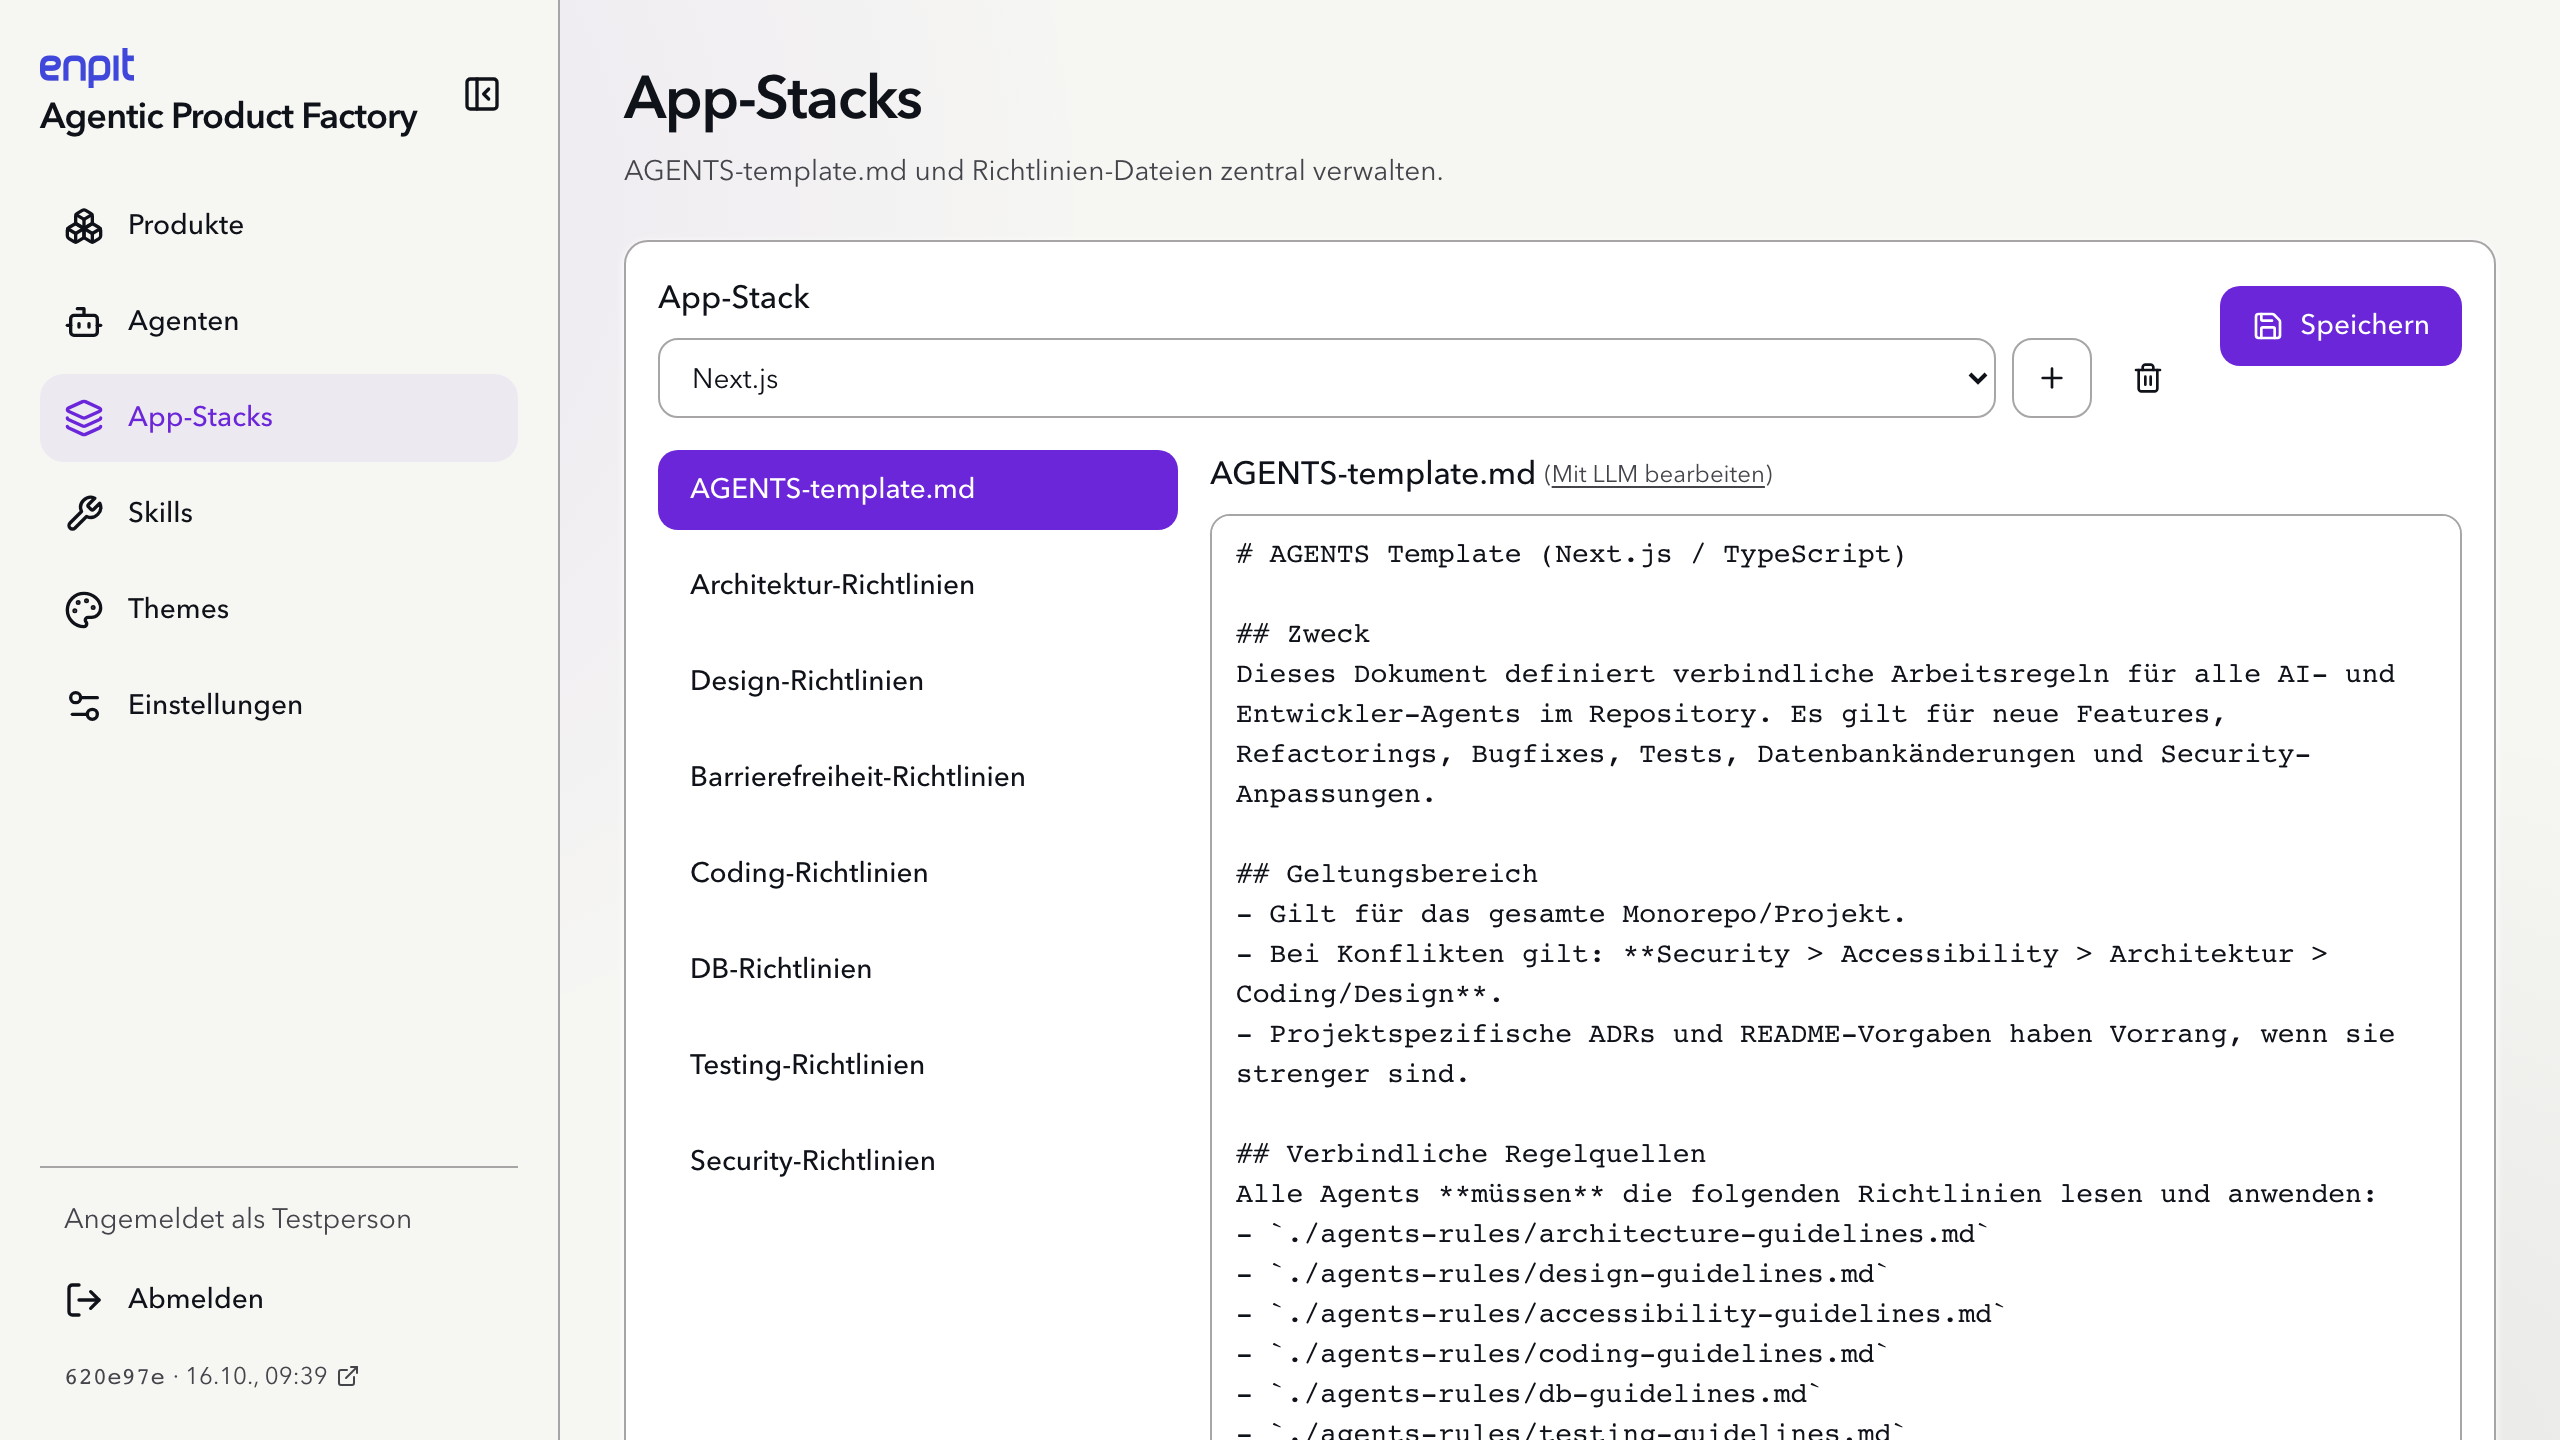Open Security-Richtlinien file
The height and width of the screenshot is (1440, 2560).
[x=917, y=1161]
